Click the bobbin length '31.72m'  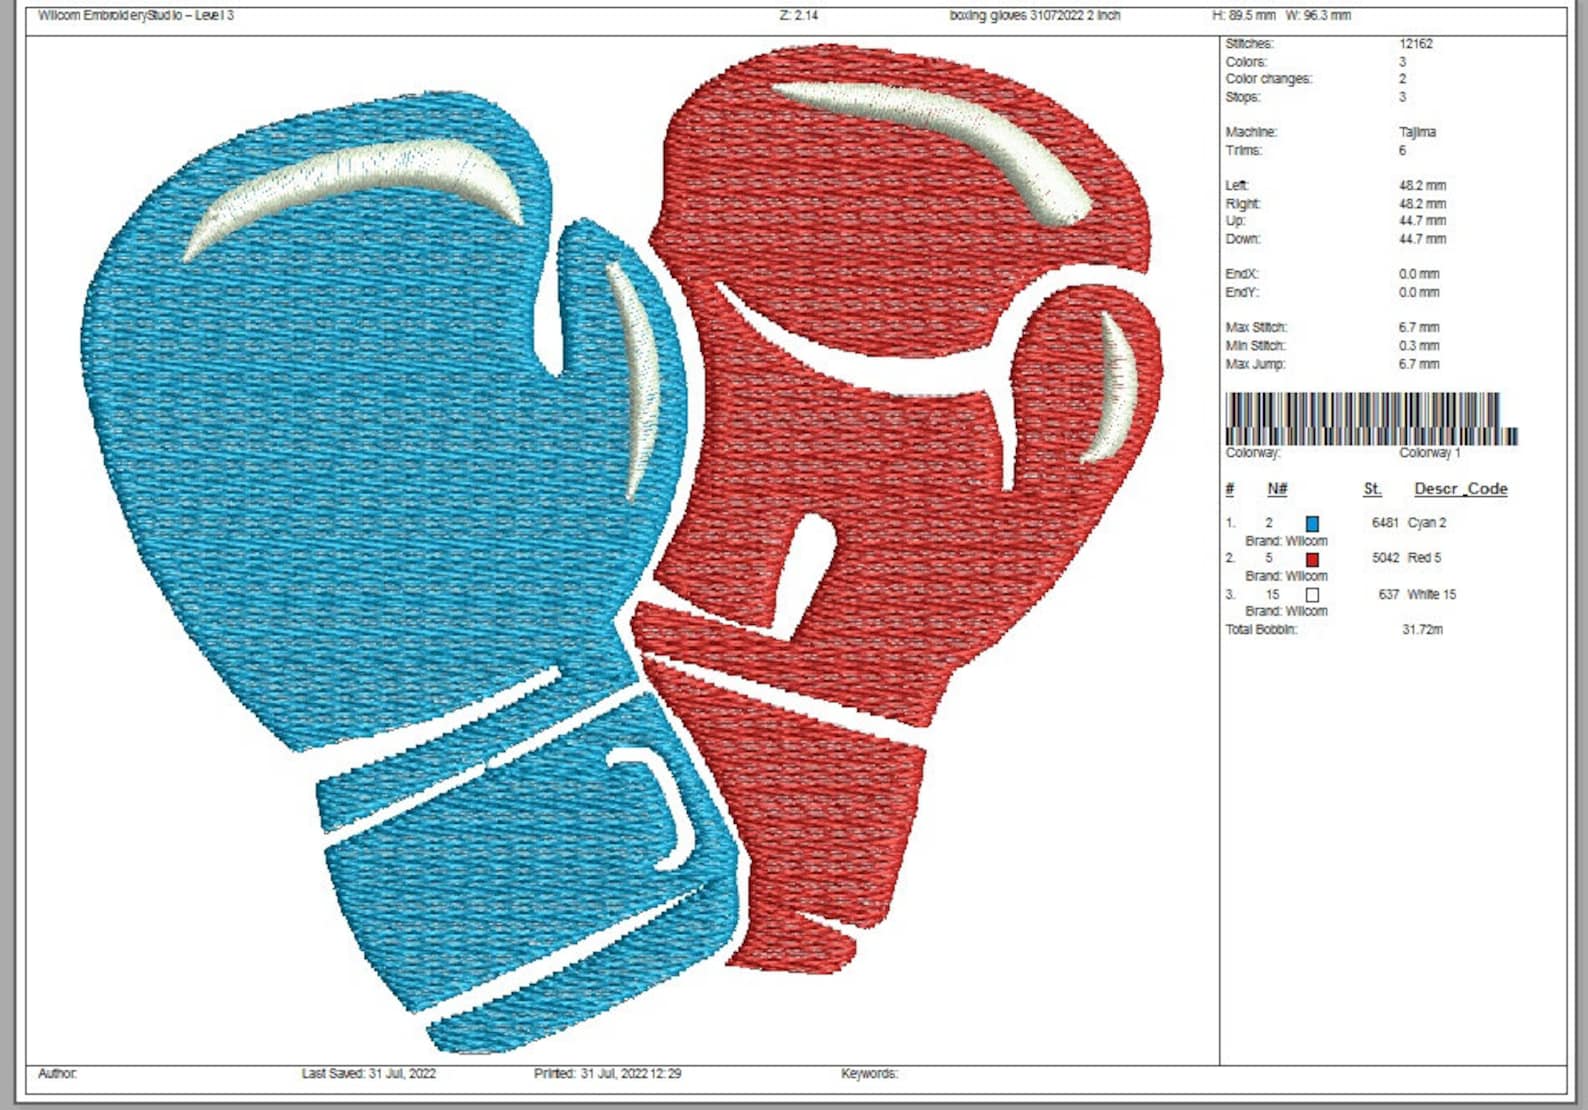[x=1422, y=630]
